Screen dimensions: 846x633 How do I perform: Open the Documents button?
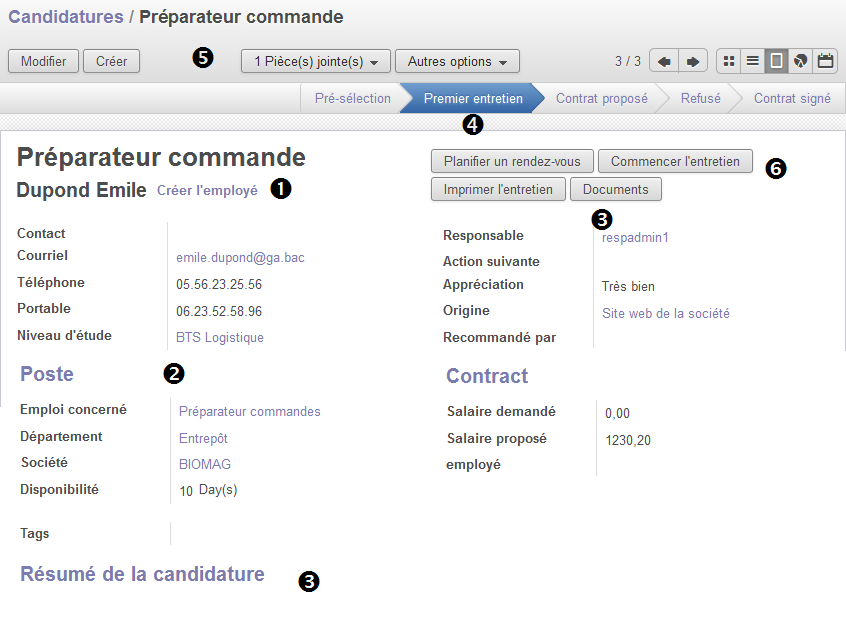(616, 189)
